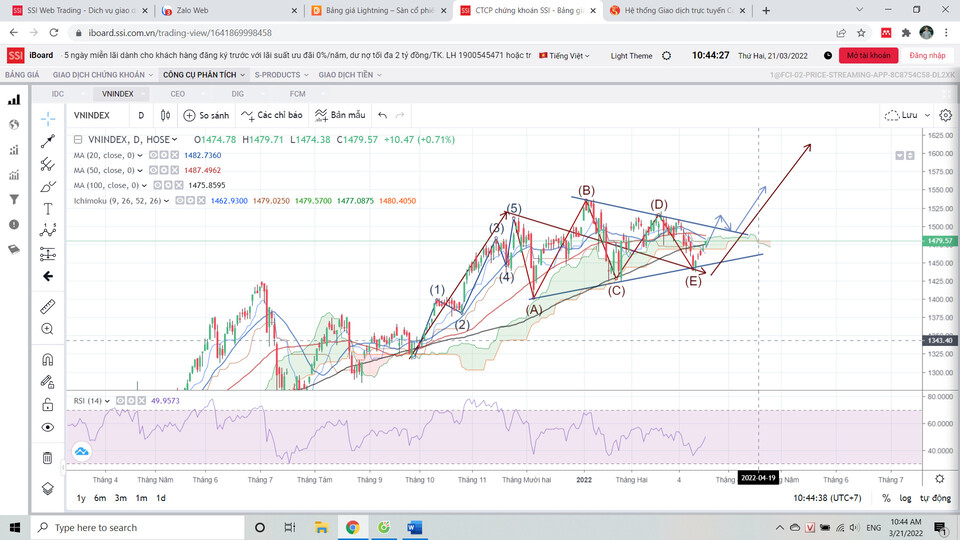Screen dimensions: 960x540
Task: Toggle magnet mode for drawings
Action: 47,360
